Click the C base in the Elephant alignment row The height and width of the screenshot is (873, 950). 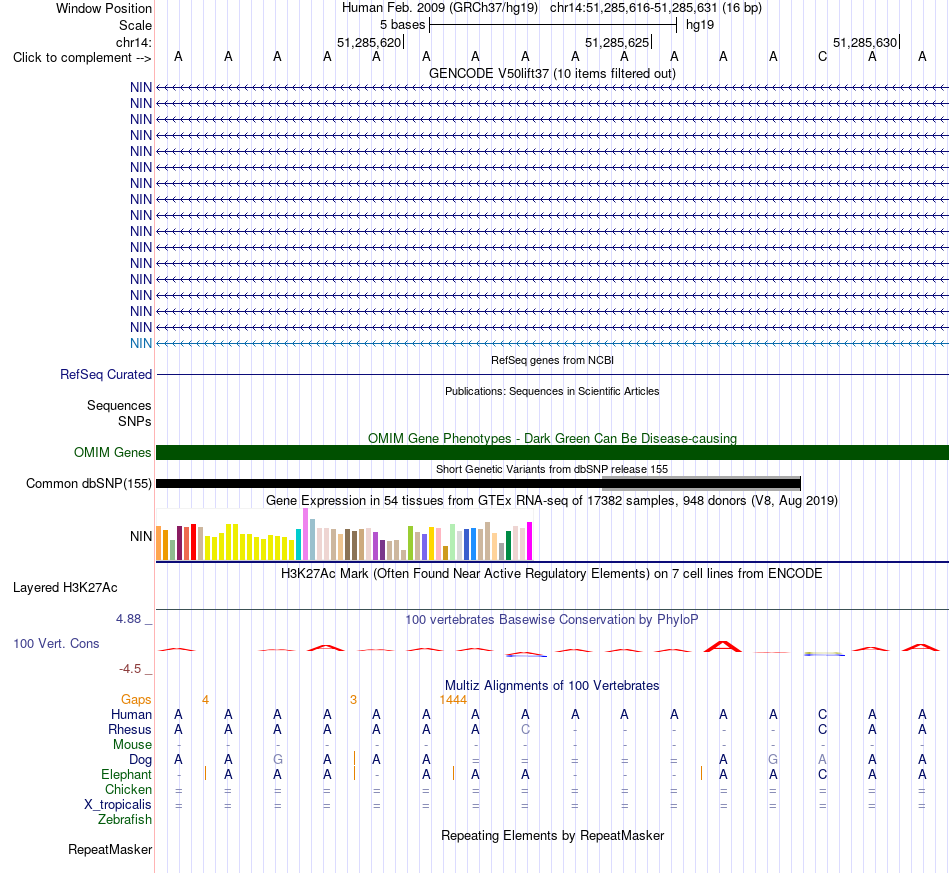(x=822, y=774)
